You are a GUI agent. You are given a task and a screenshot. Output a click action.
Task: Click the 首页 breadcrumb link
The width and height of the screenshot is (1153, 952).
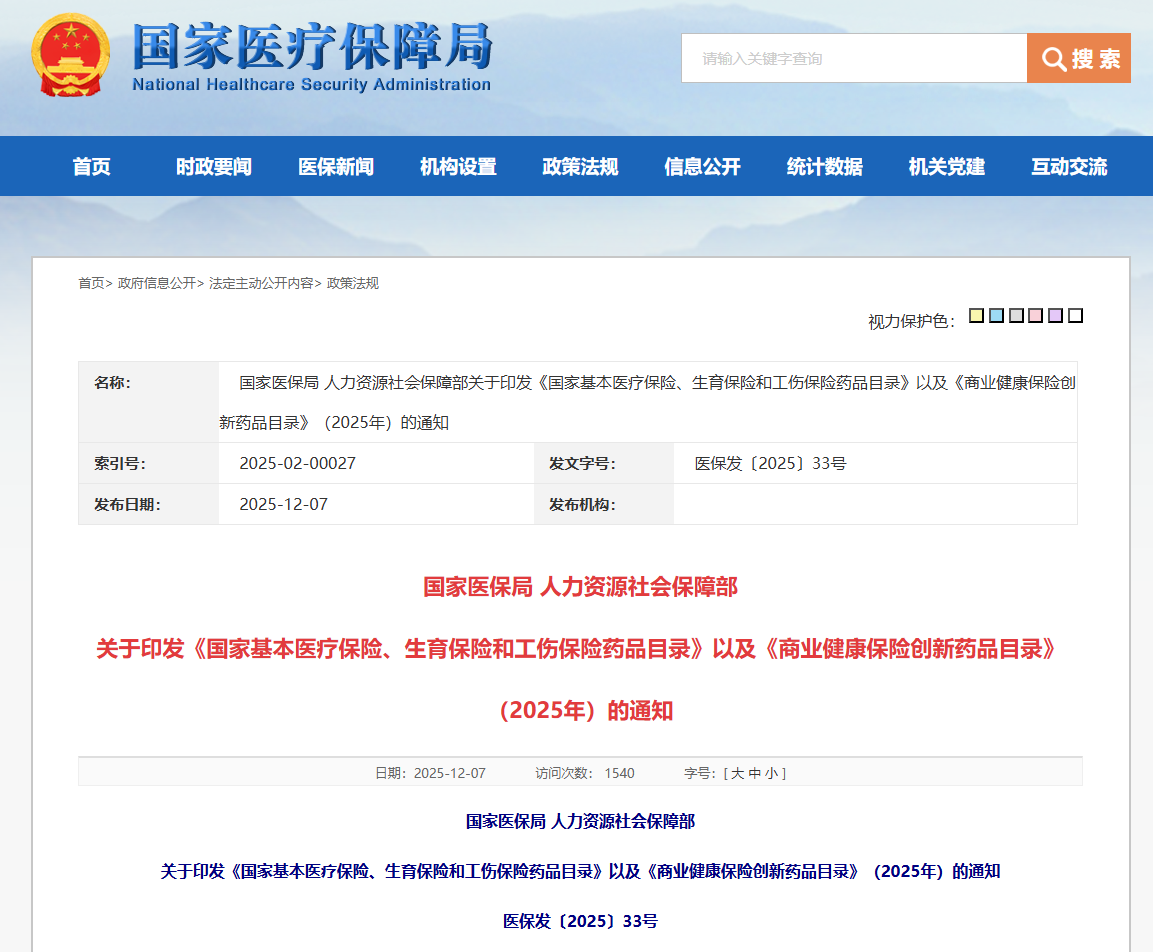pos(91,283)
